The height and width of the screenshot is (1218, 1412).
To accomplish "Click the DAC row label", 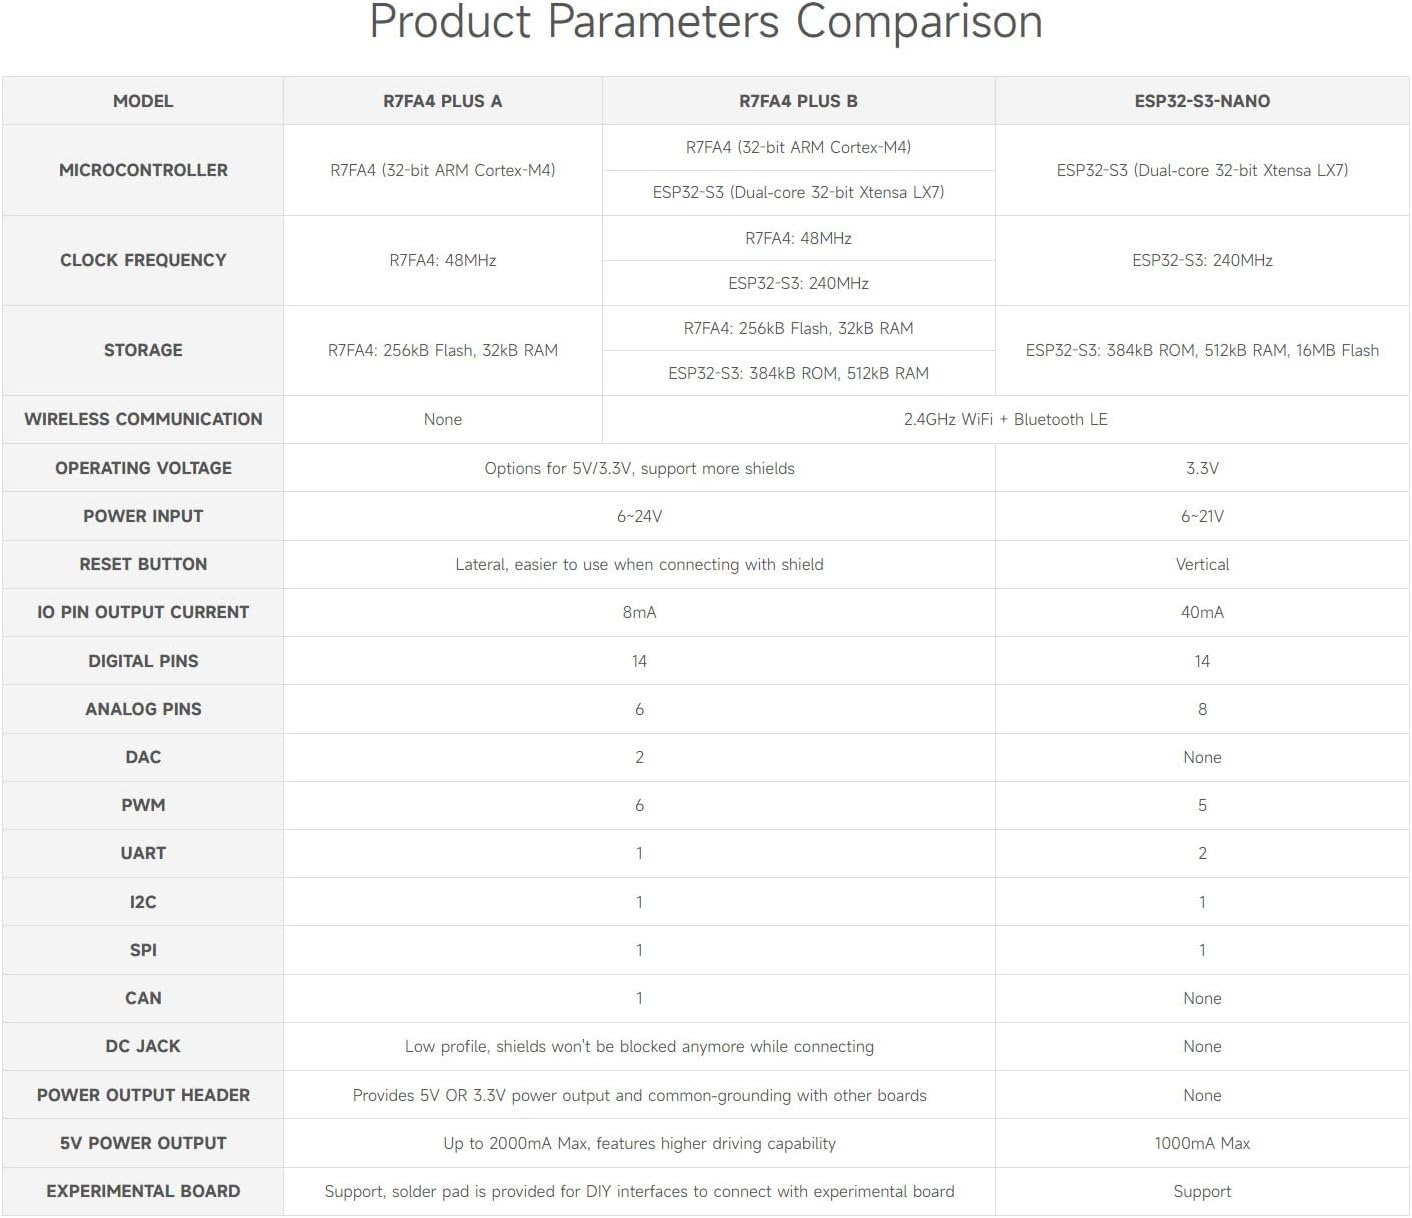I will pyautogui.click(x=143, y=757).
